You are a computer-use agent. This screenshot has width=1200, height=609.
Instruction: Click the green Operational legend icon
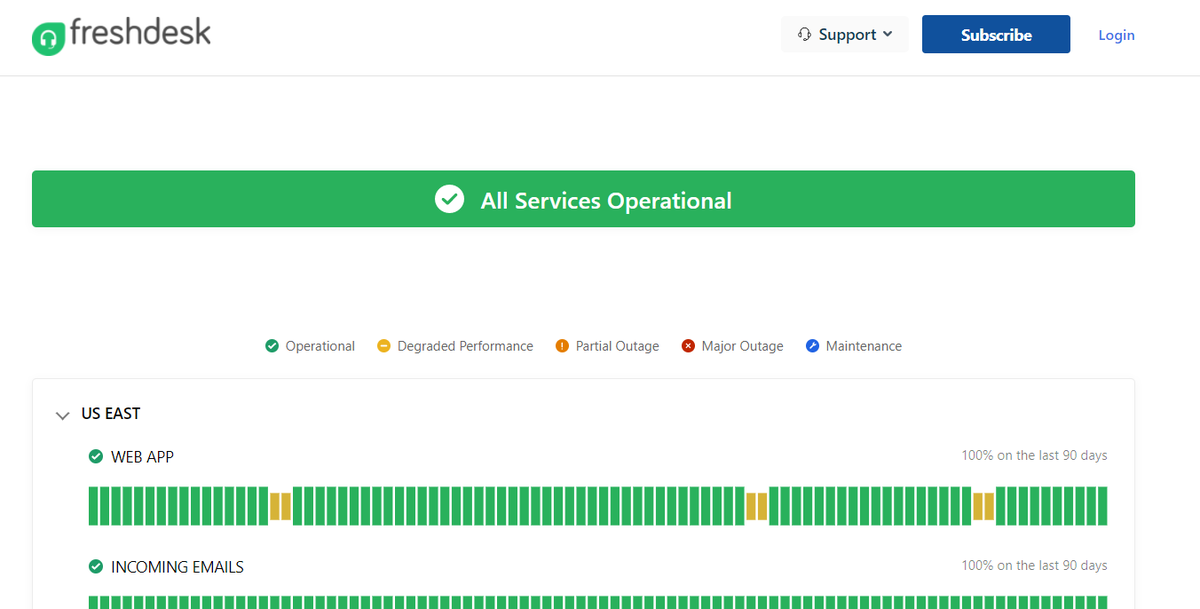click(x=272, y=346)
